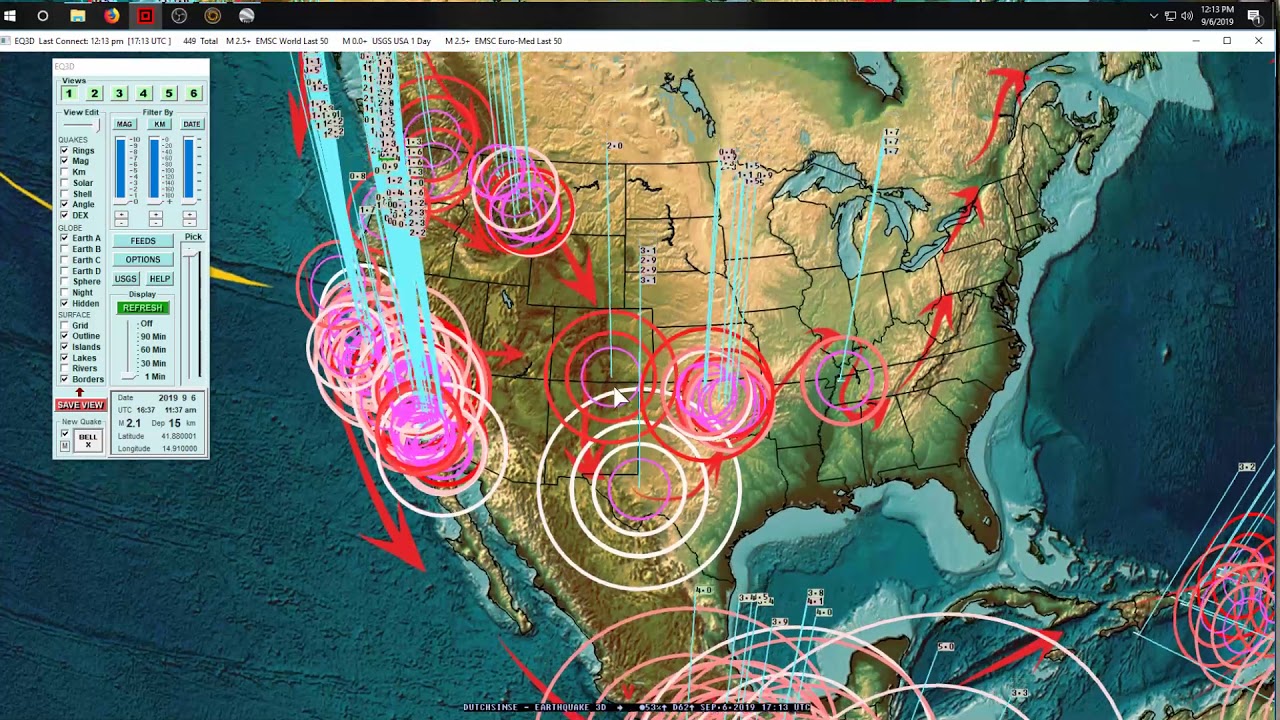This screenshot has width=1280, height=720.
Task: Switch to saved view 4
Action: tap(143, 93)
